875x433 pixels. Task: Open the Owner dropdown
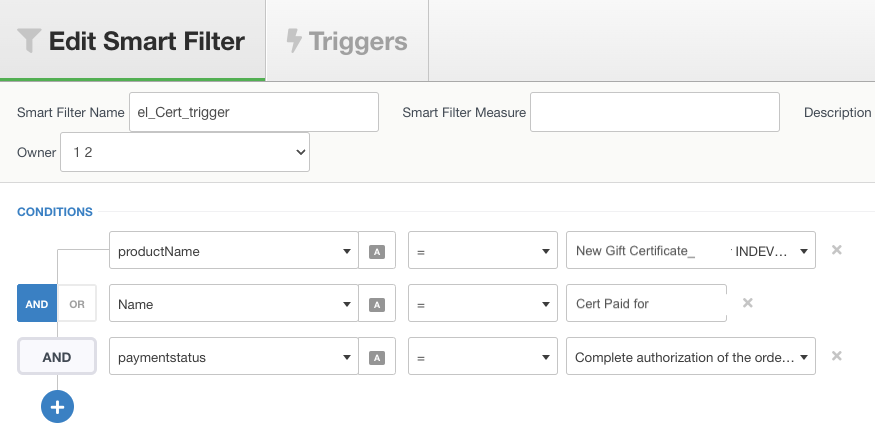pyautogui.click(x=185, y=152)
